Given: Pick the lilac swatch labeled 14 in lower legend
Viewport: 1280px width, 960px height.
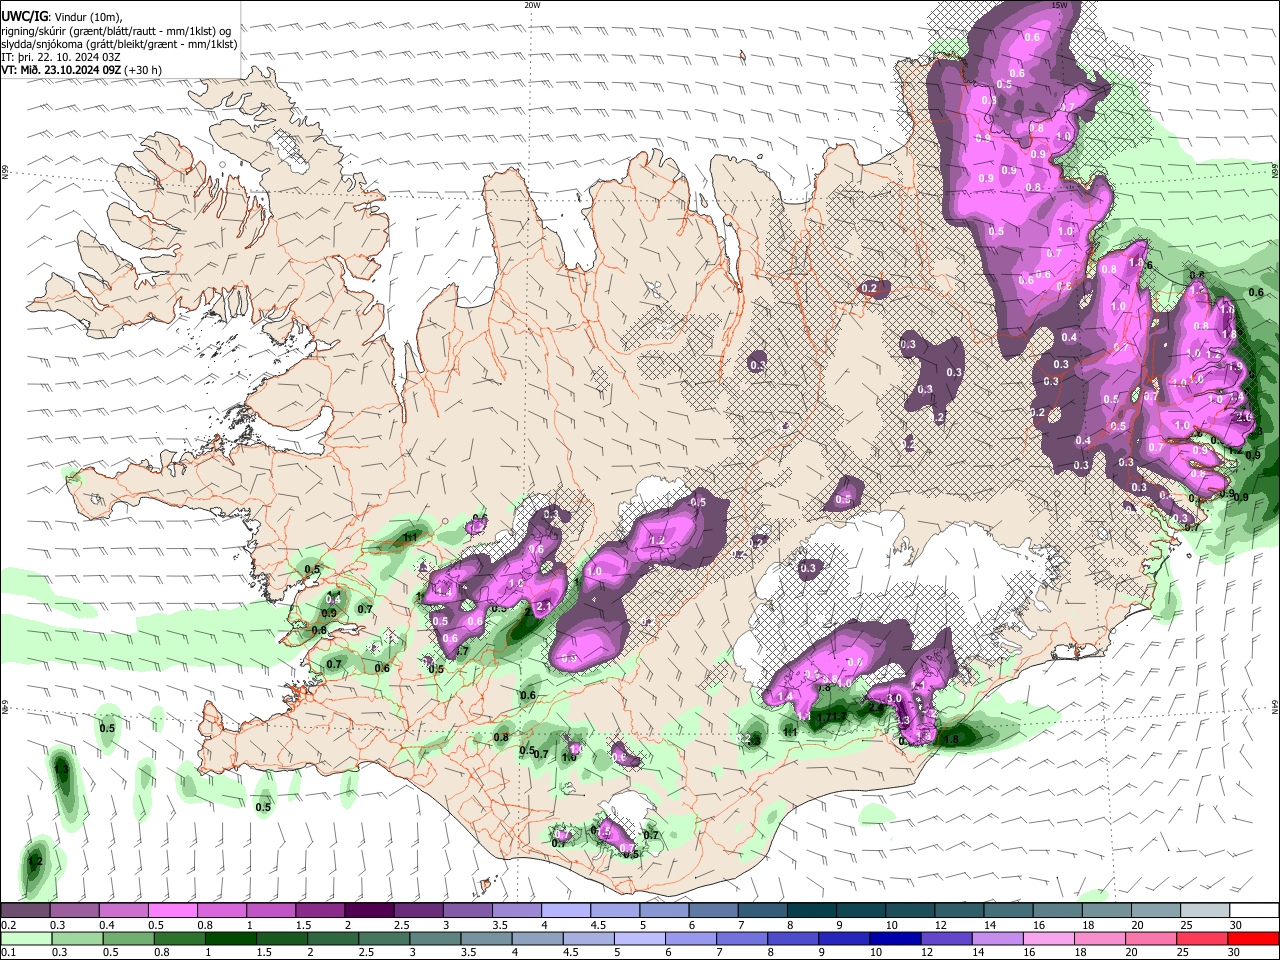Looking at the screenshot, I should (998, 938).
